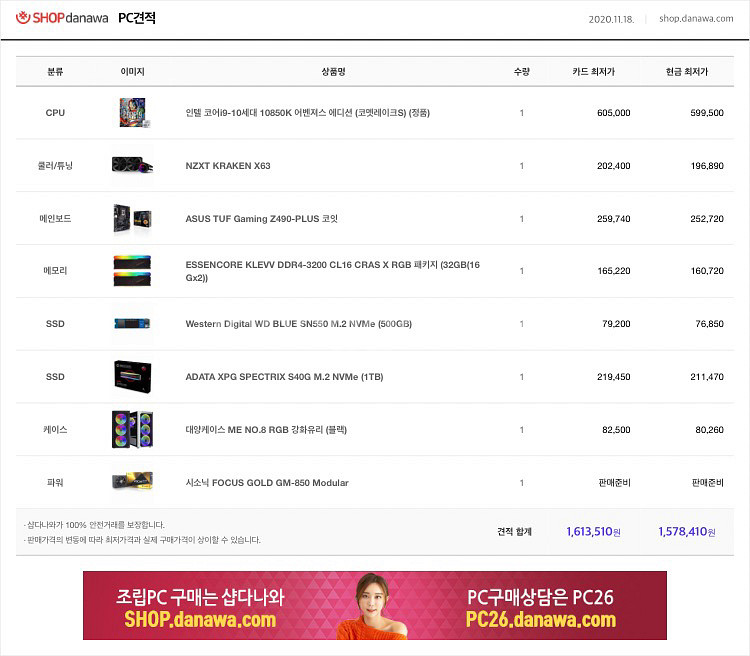
Task: Click the 메인보드 category cell
Action: pyautogui.click(x=55, y=219)
